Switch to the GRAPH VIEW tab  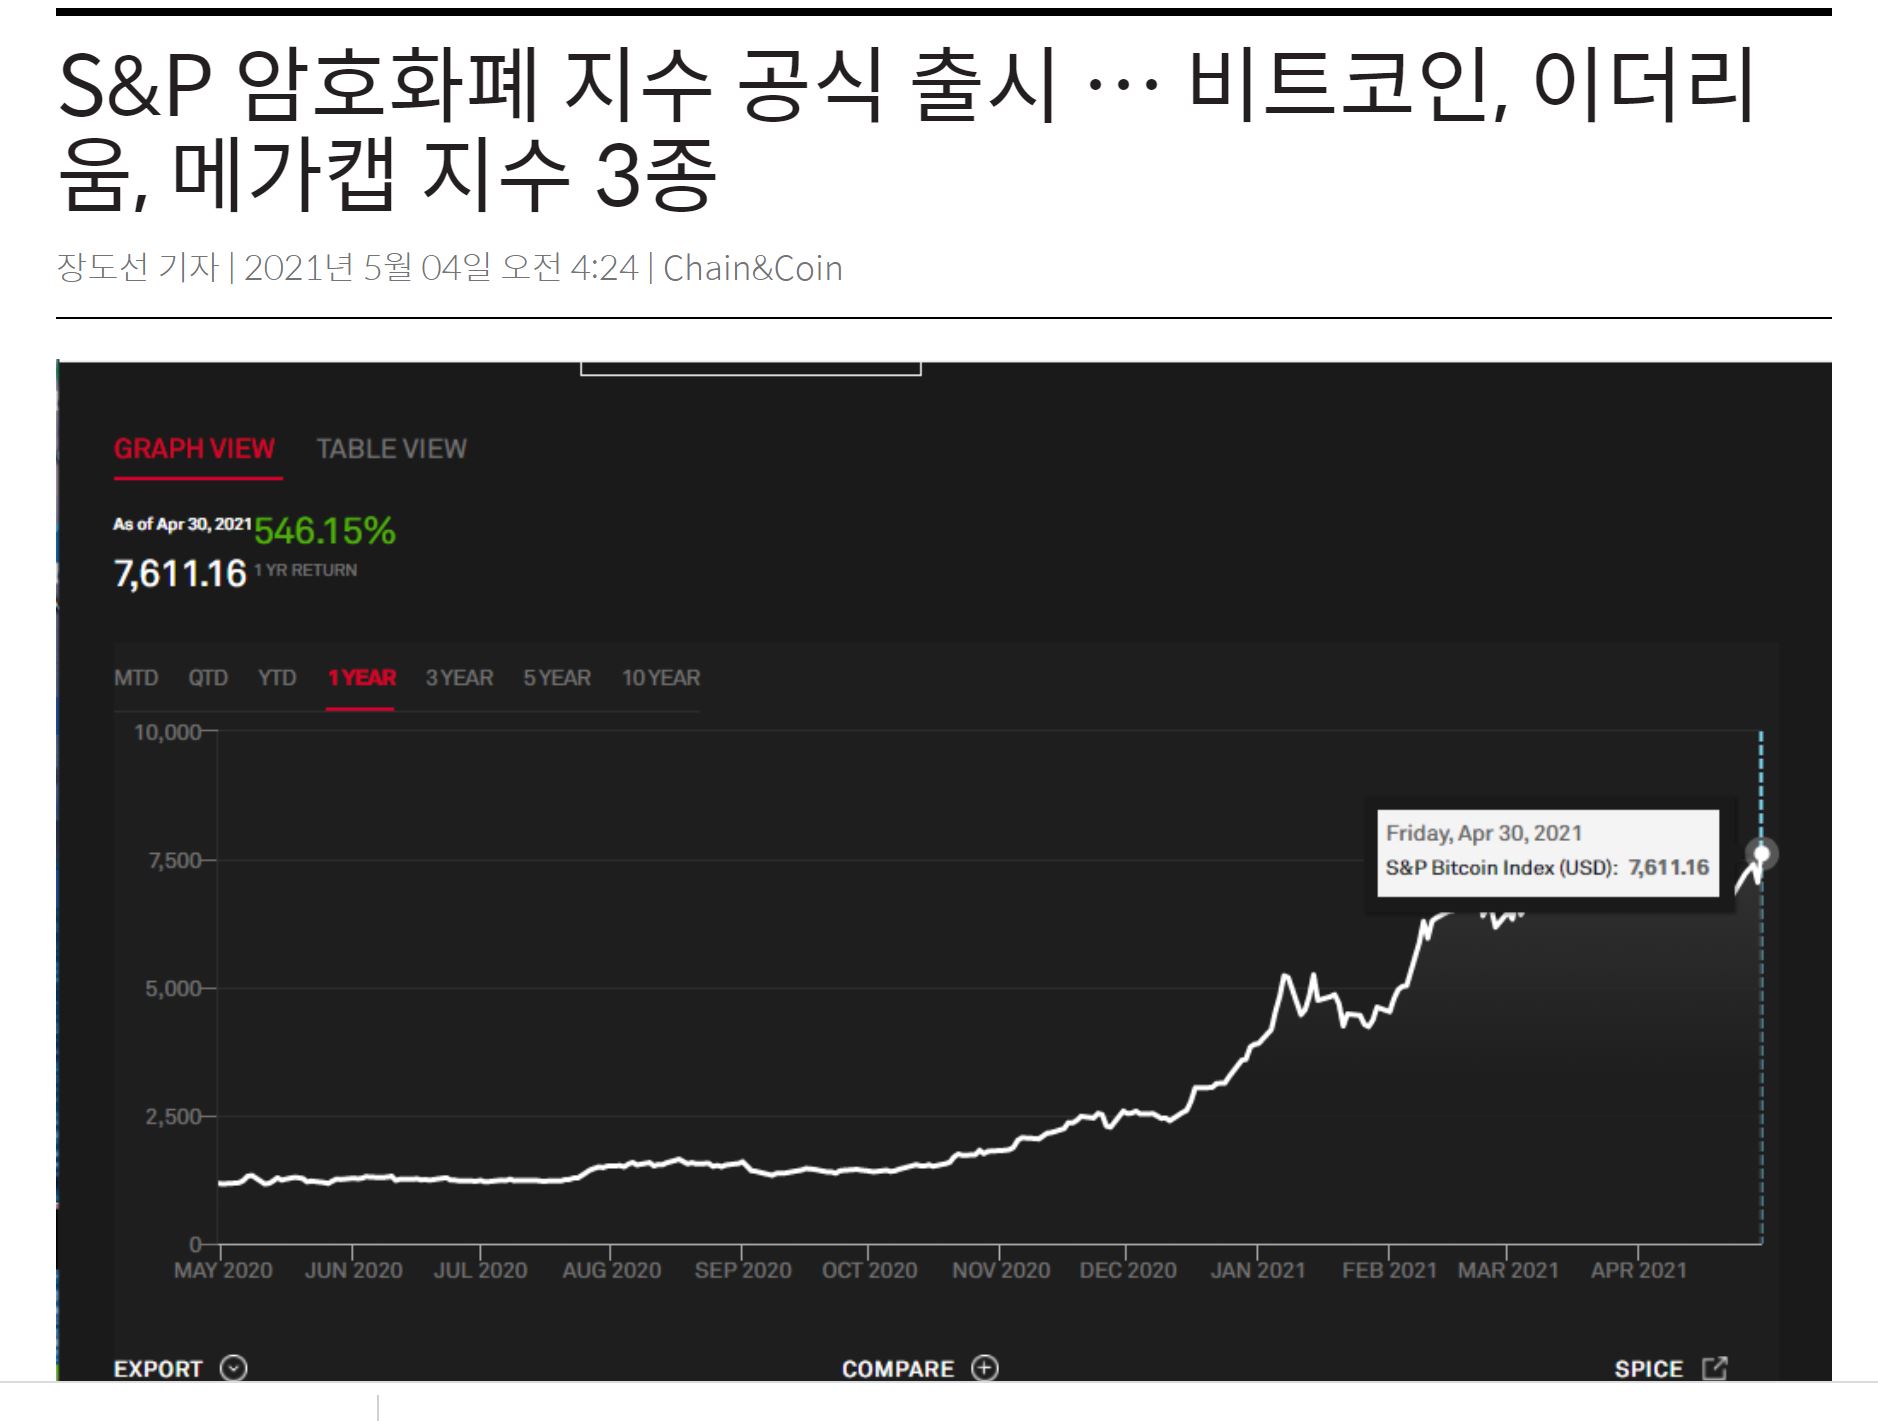tap(194, 449)
